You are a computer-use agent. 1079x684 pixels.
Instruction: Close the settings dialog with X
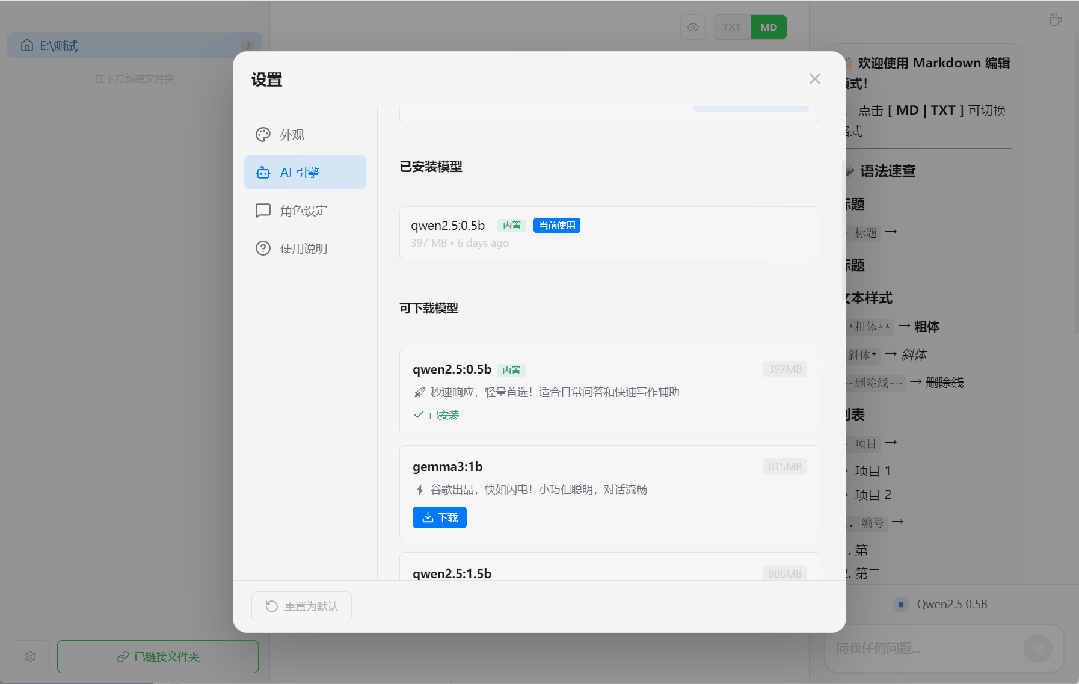[x=814, y=79]
